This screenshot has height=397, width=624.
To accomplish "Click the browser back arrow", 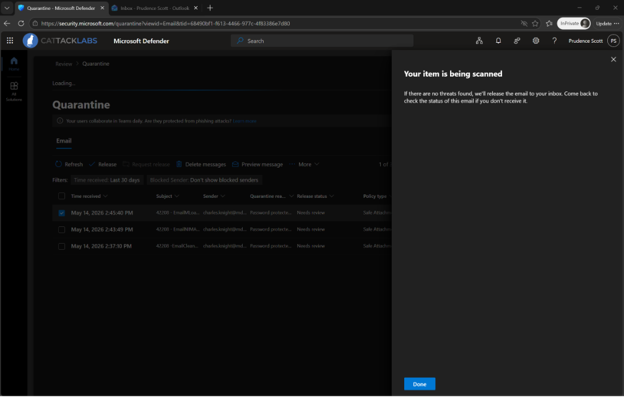I will 7,23.
